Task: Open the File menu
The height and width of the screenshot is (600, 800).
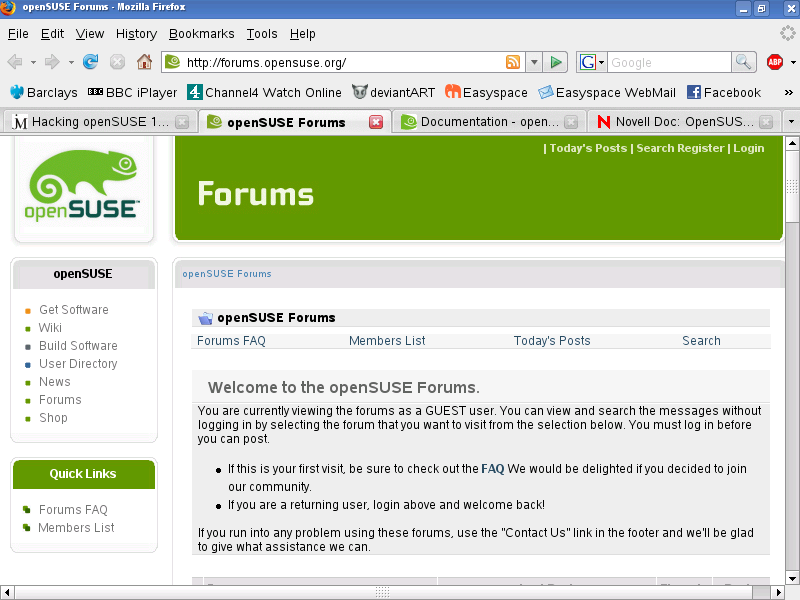Action: tap(18, 34)
